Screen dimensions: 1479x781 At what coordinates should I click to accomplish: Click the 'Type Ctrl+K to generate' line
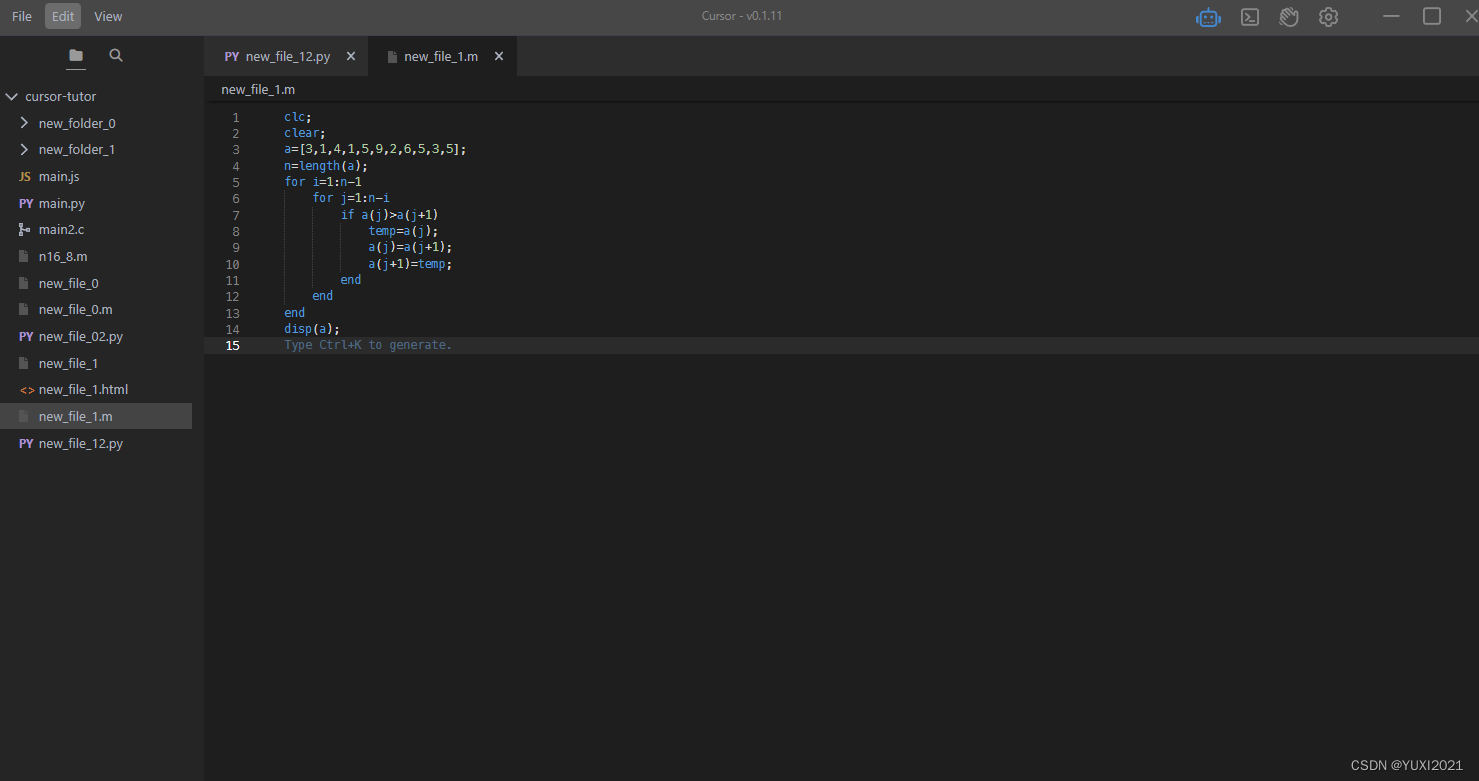(368, 345)
